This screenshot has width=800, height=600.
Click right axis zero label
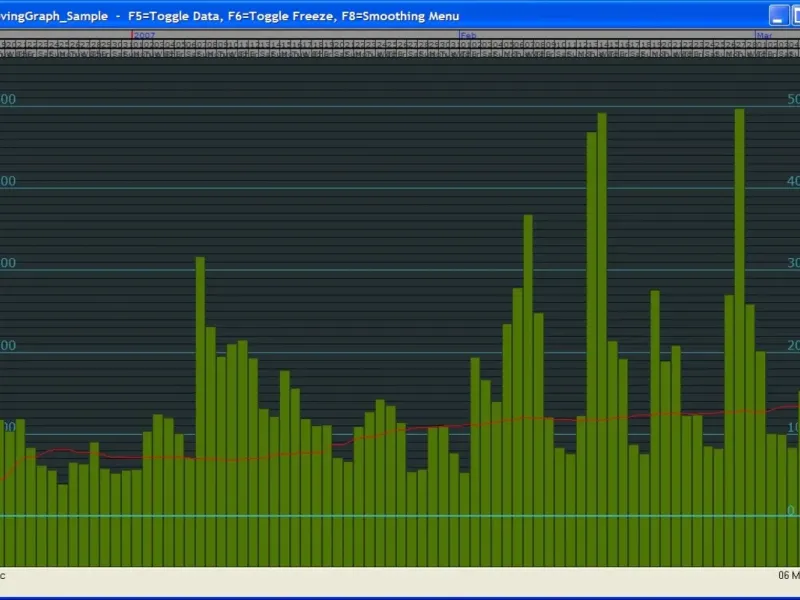(791, 510)
